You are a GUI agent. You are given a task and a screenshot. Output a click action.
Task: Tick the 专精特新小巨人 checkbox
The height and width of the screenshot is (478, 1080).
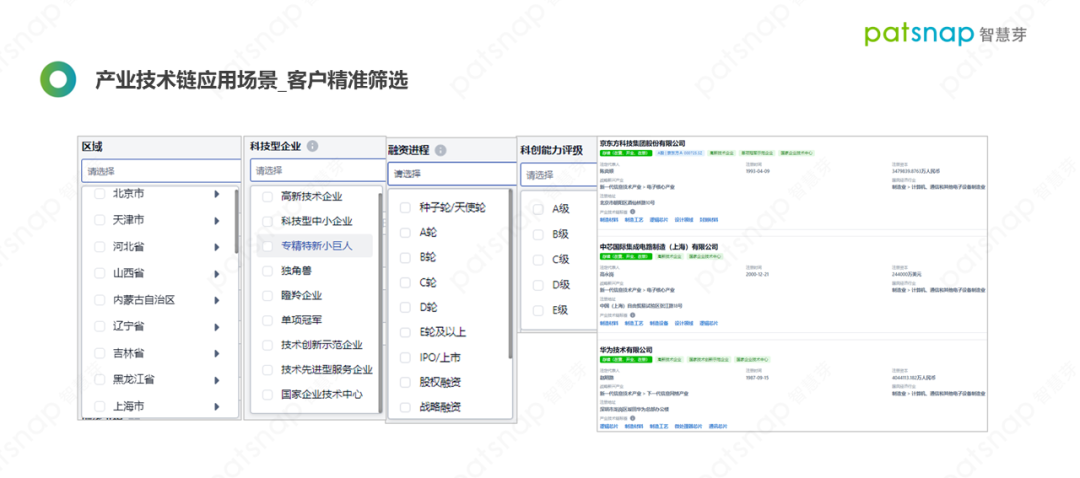[267, 245]
